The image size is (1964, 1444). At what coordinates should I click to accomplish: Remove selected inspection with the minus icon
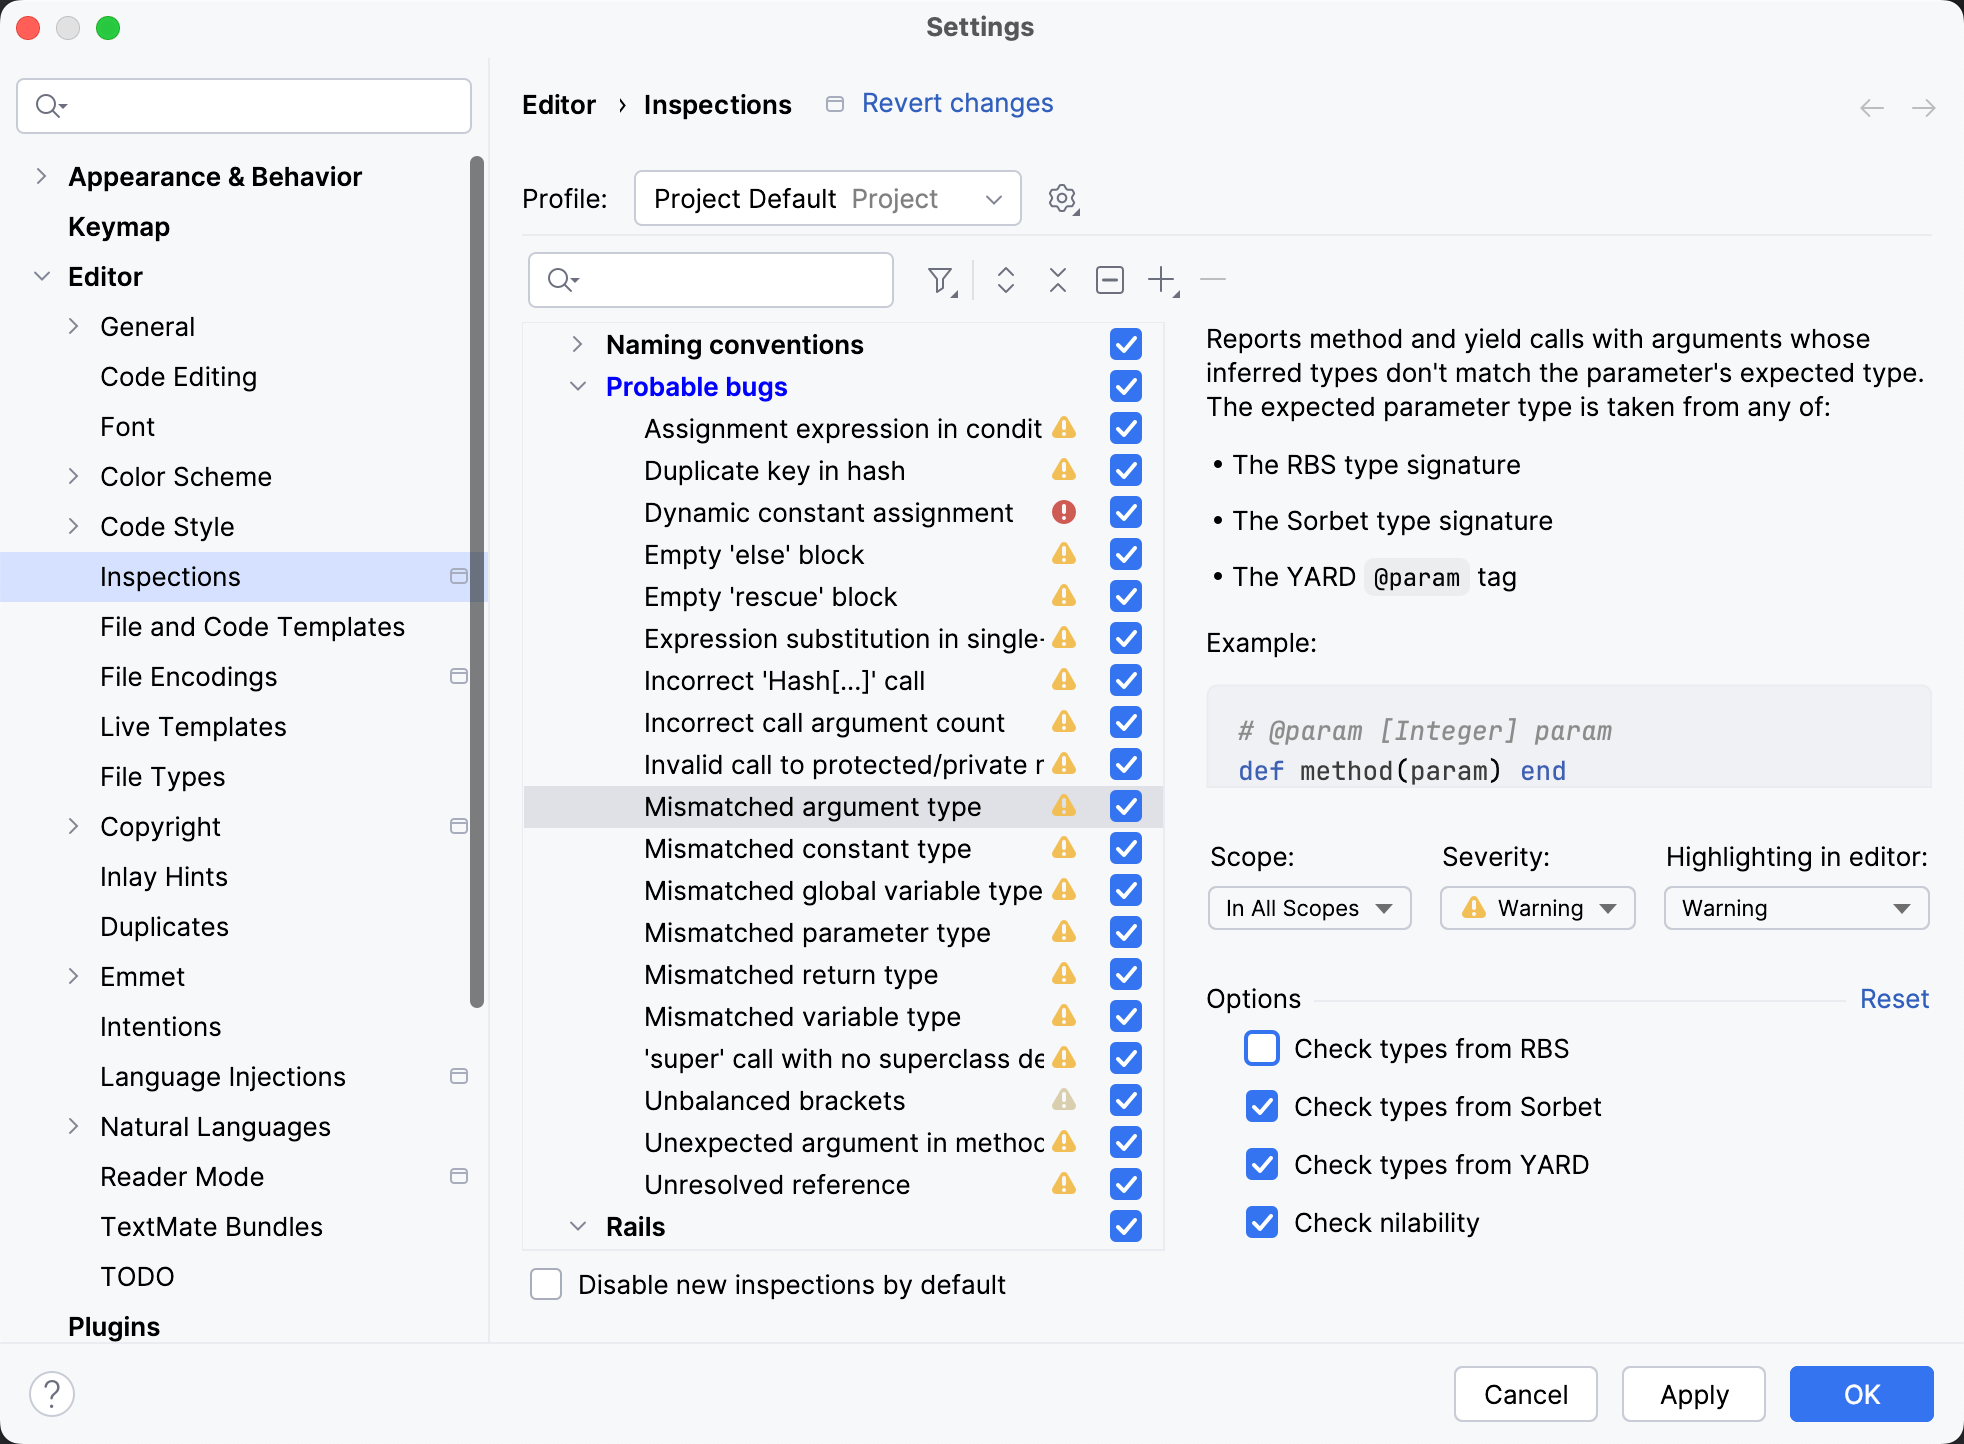(1213, 280)
